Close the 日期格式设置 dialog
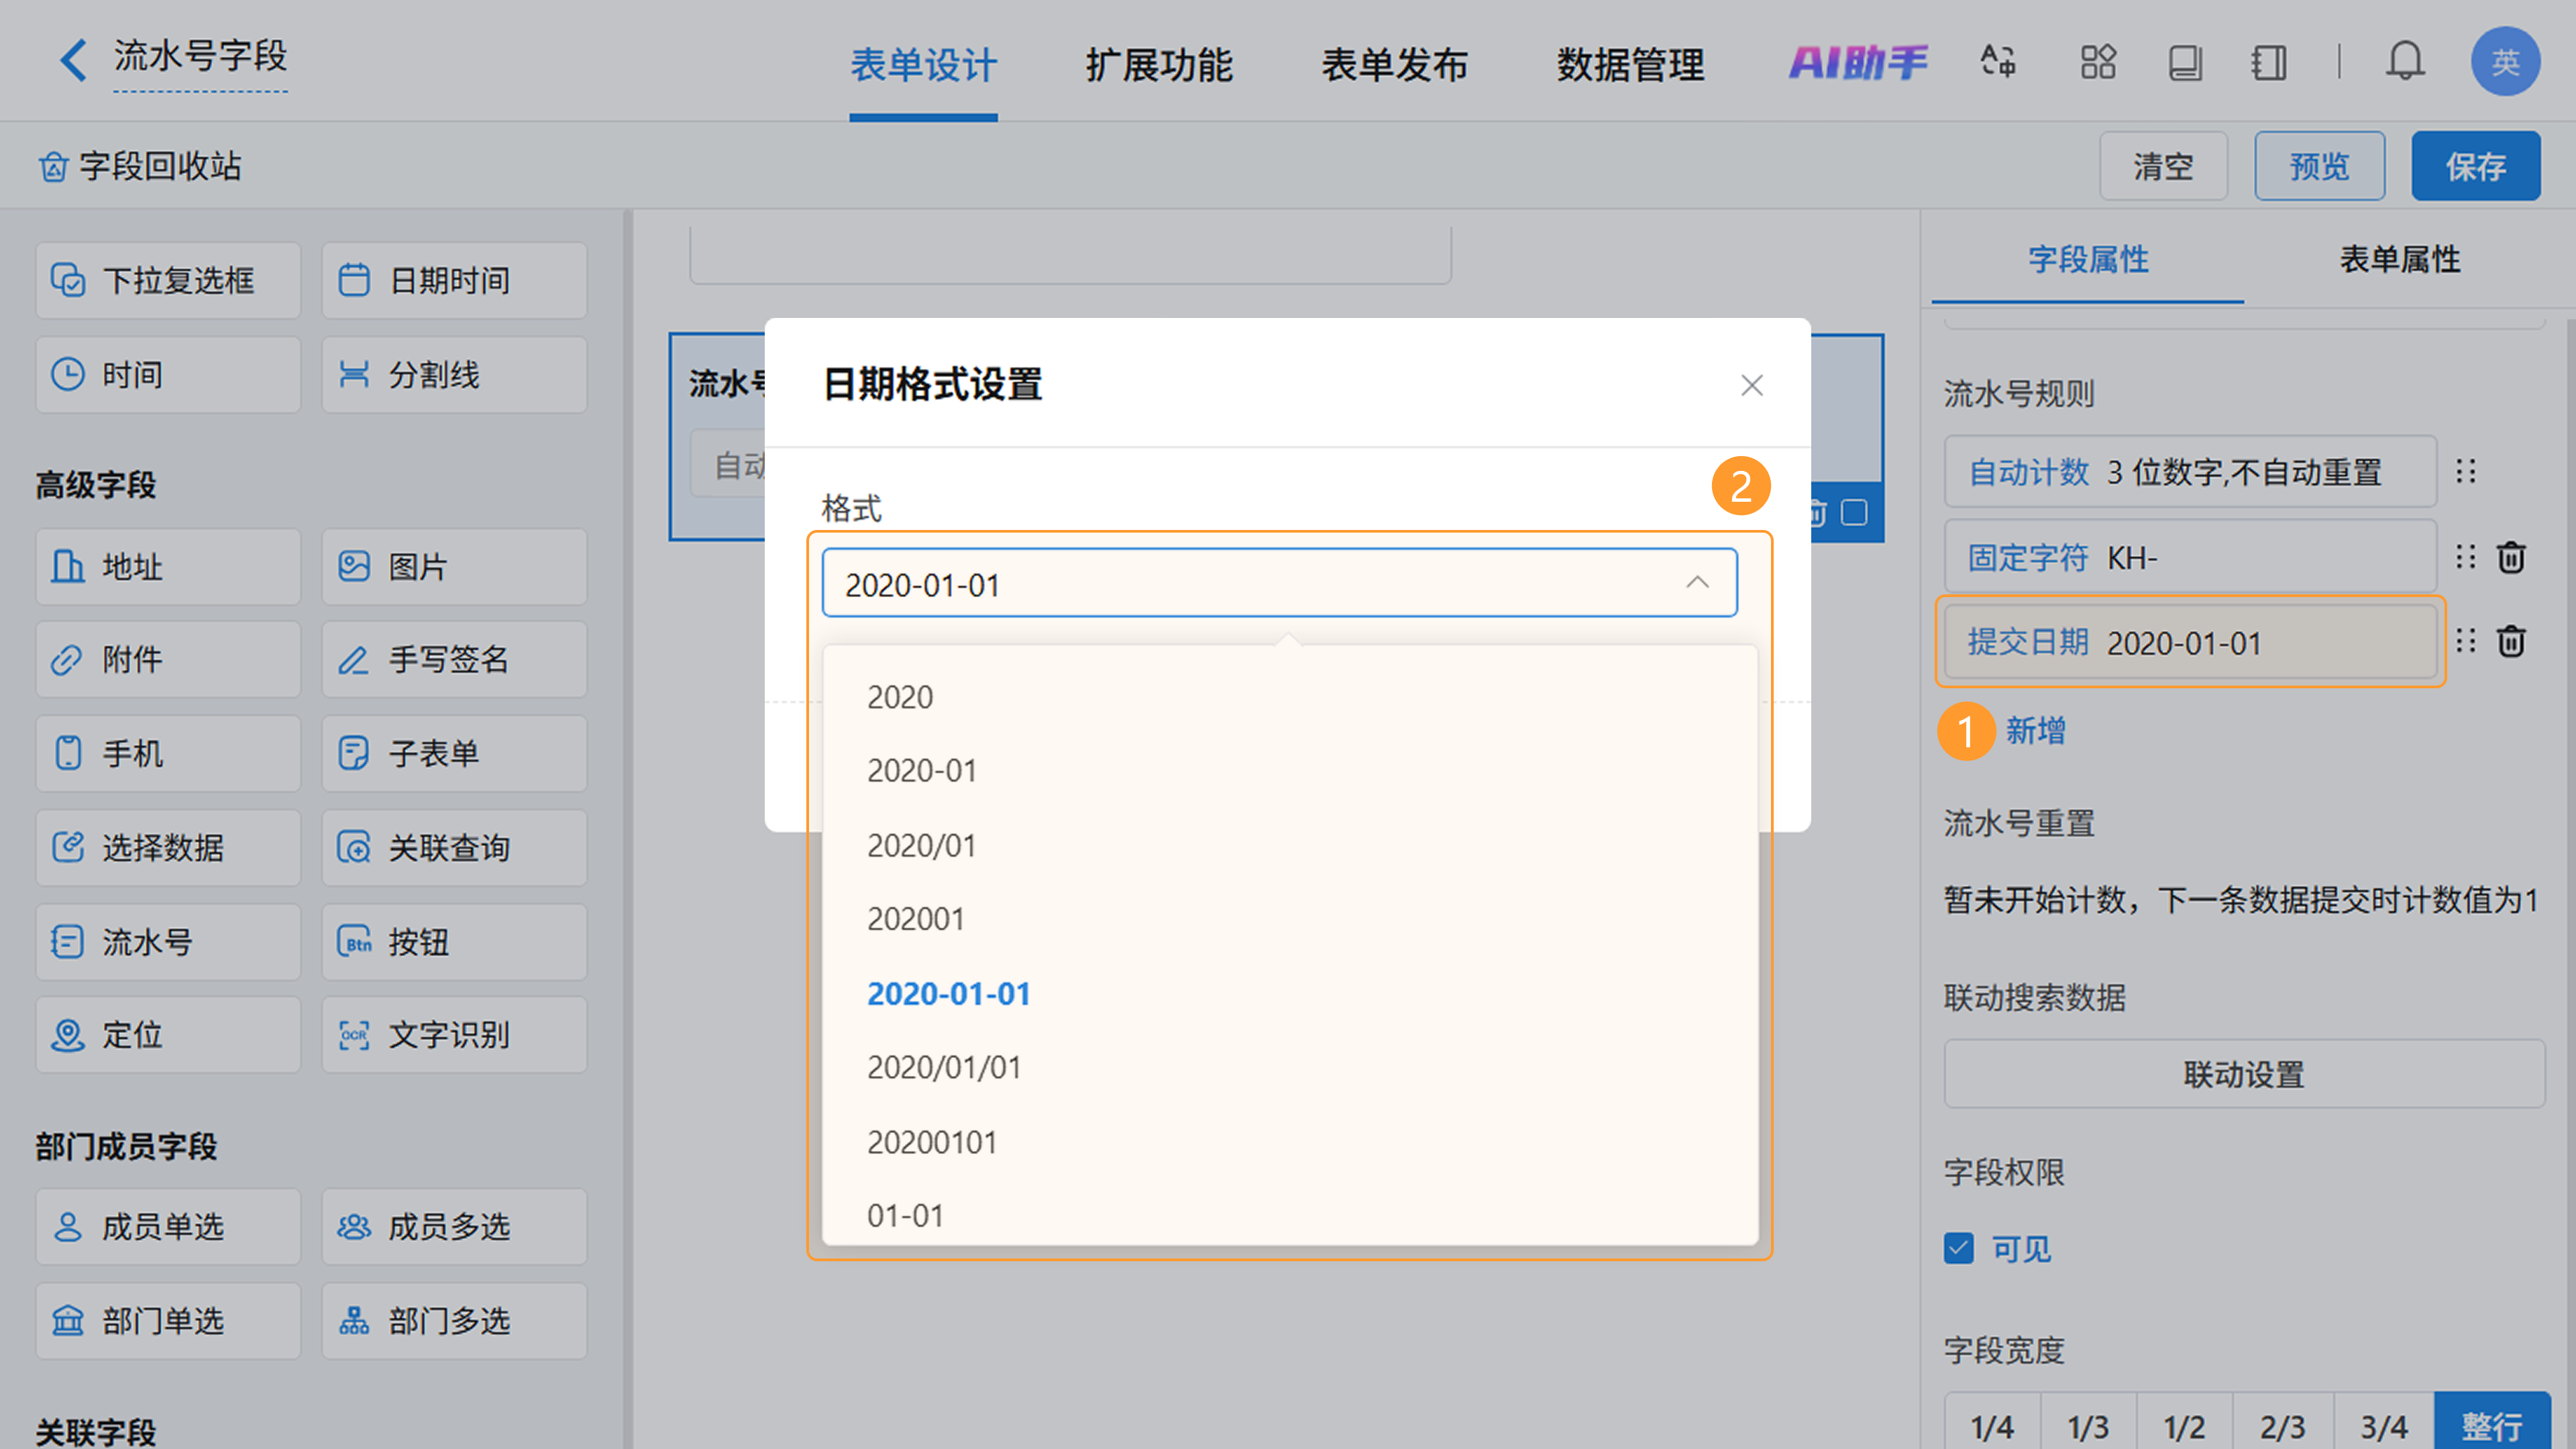 1751,385
